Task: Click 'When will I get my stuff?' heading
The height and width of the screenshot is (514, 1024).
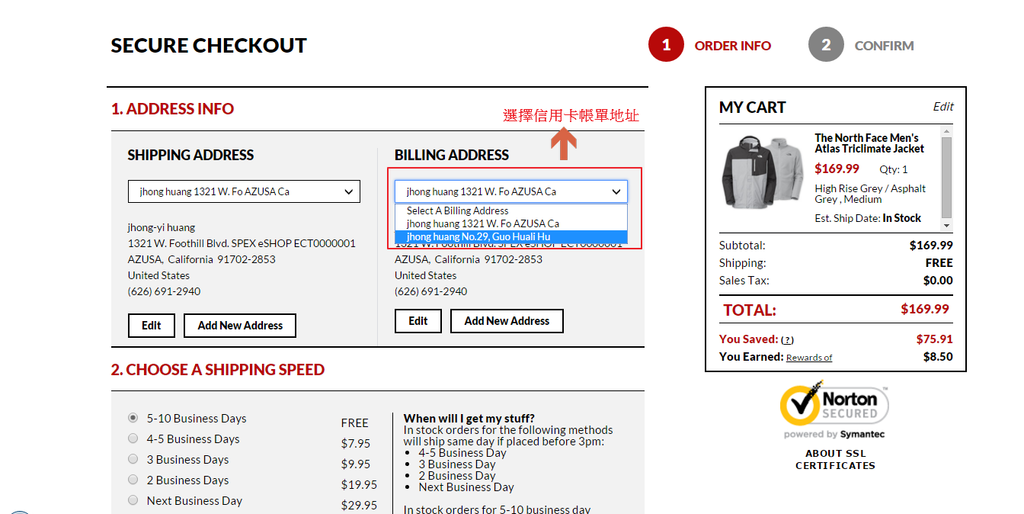Action: click(x=469, y=418)
